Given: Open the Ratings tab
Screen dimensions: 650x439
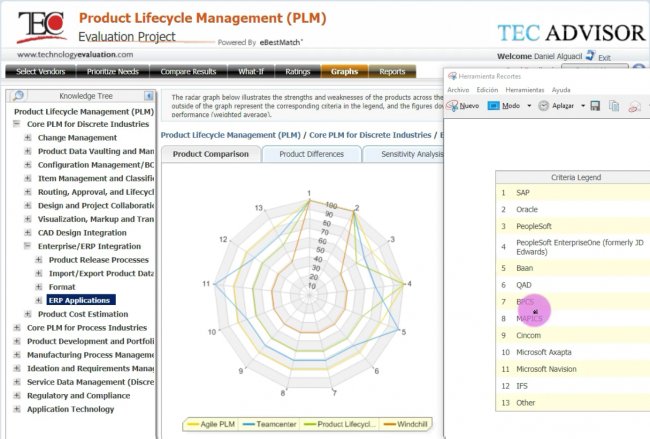Looking at the screenshot, I should pyautogui.click(x=298, y=71).
